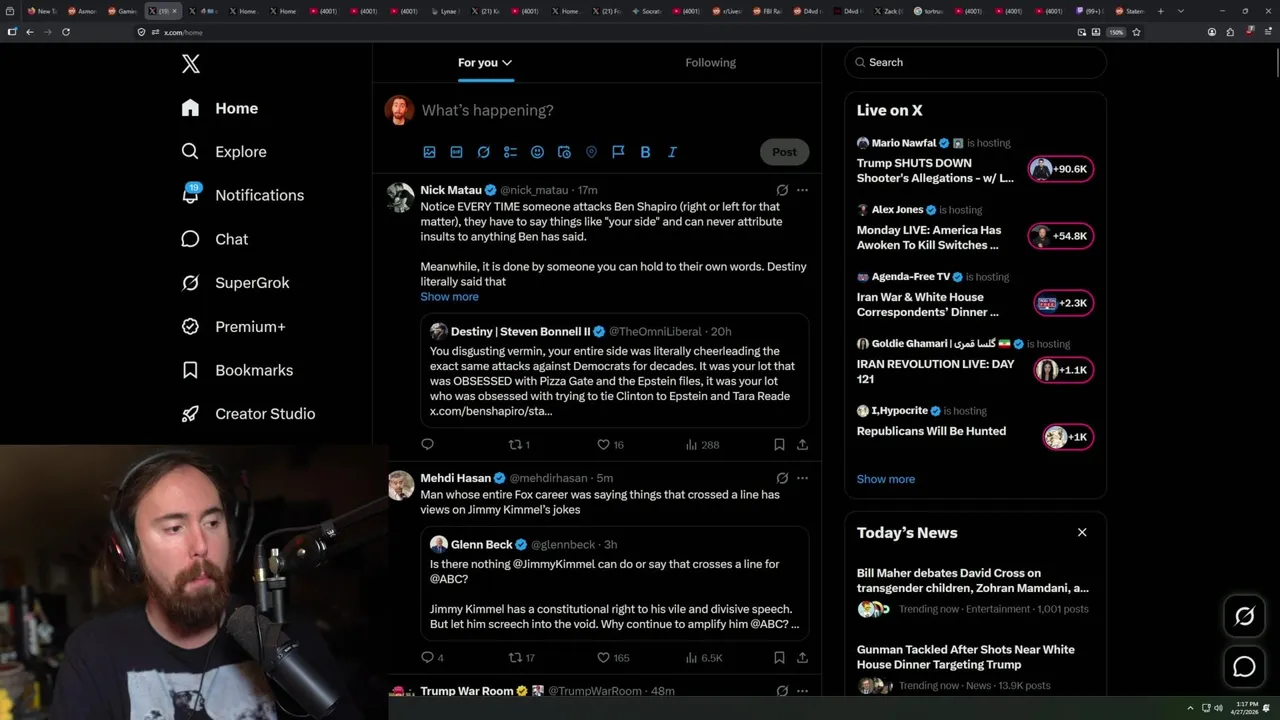Click the Post button

784,152
